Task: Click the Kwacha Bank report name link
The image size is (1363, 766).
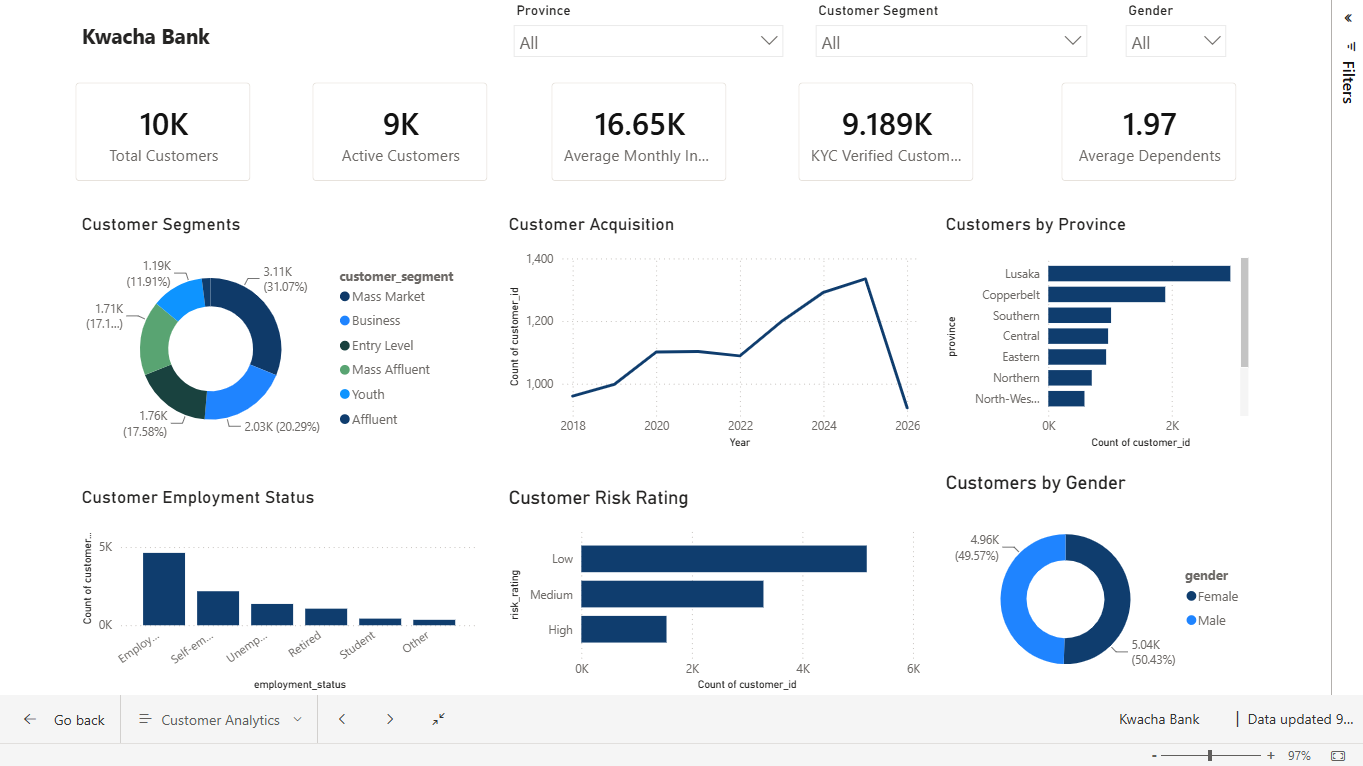Action: pos(1159,719)
